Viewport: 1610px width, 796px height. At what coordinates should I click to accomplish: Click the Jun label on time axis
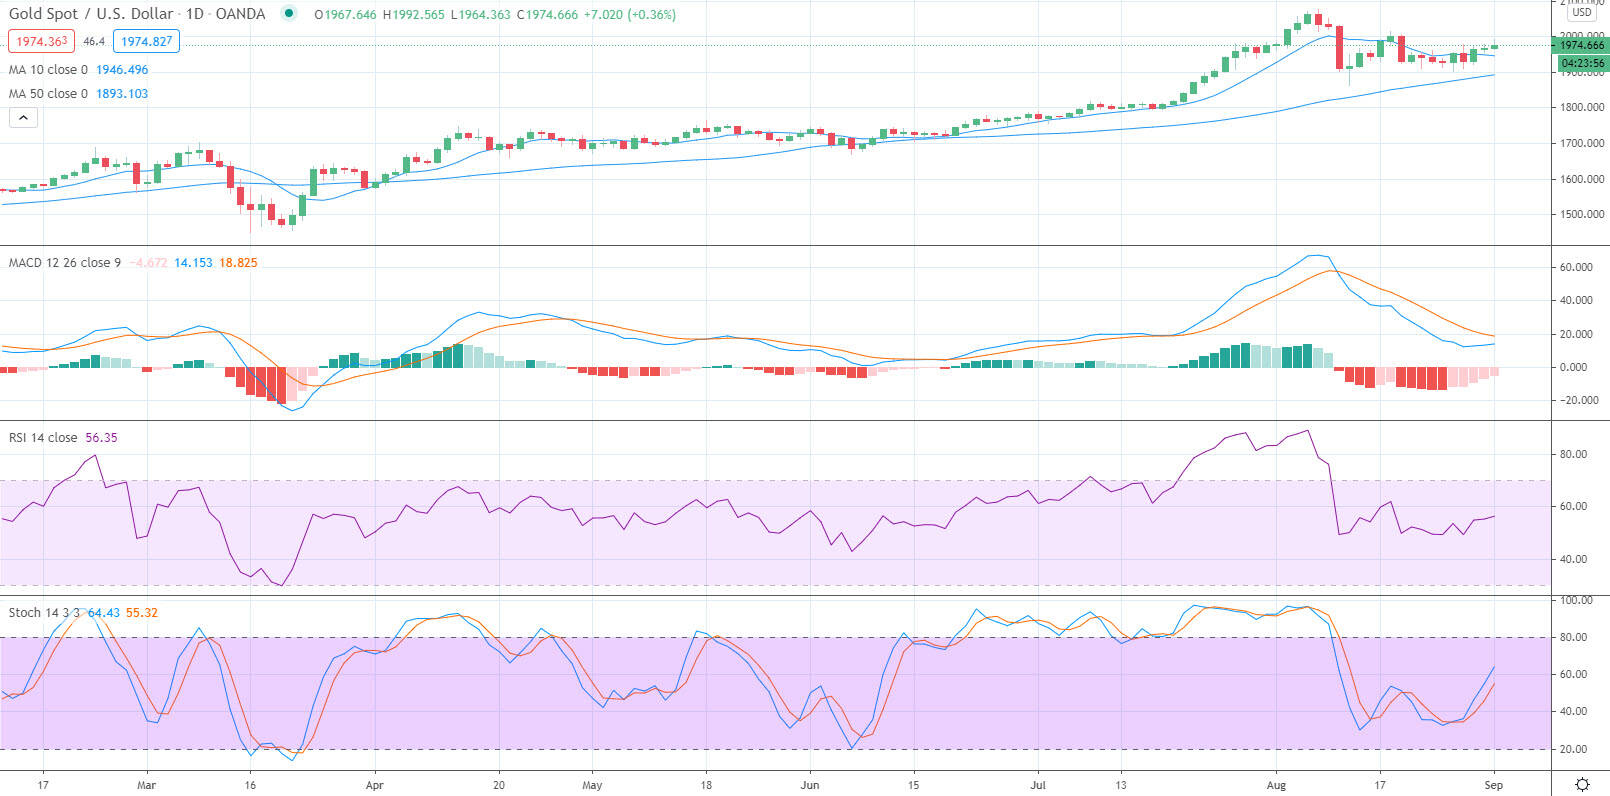810,785
